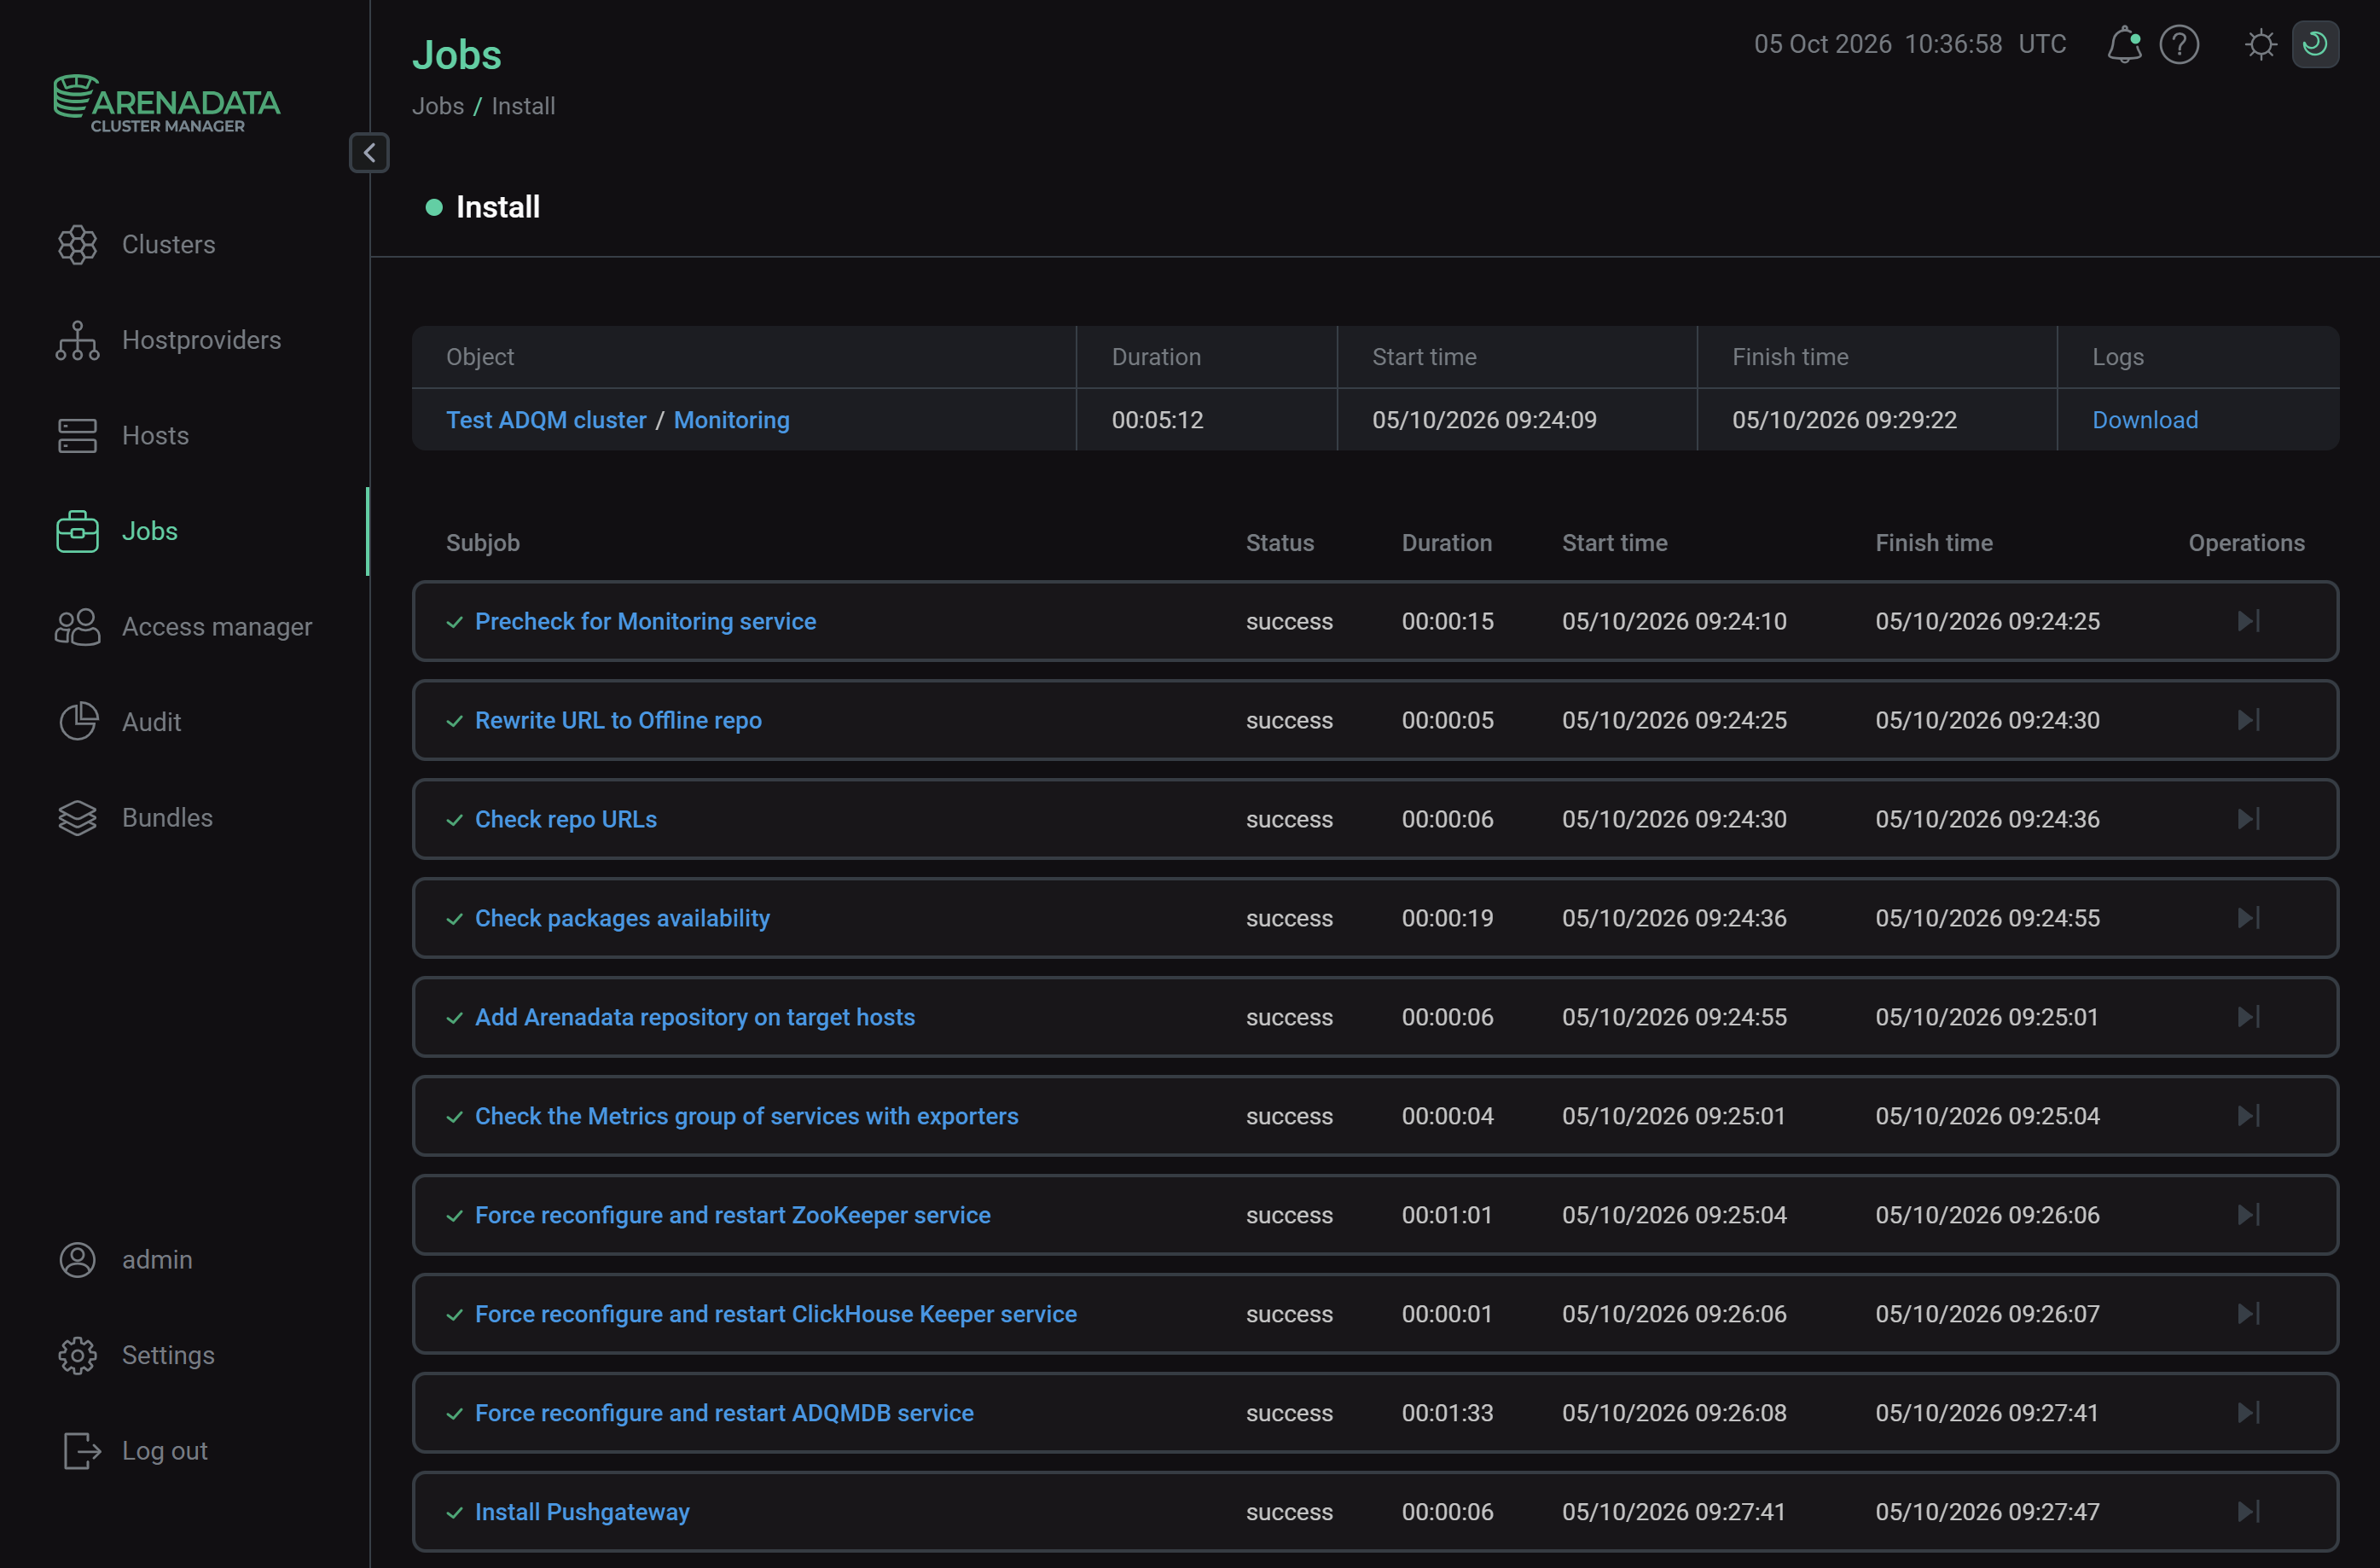Click the Audit sidebar label

tap(151, 722)
